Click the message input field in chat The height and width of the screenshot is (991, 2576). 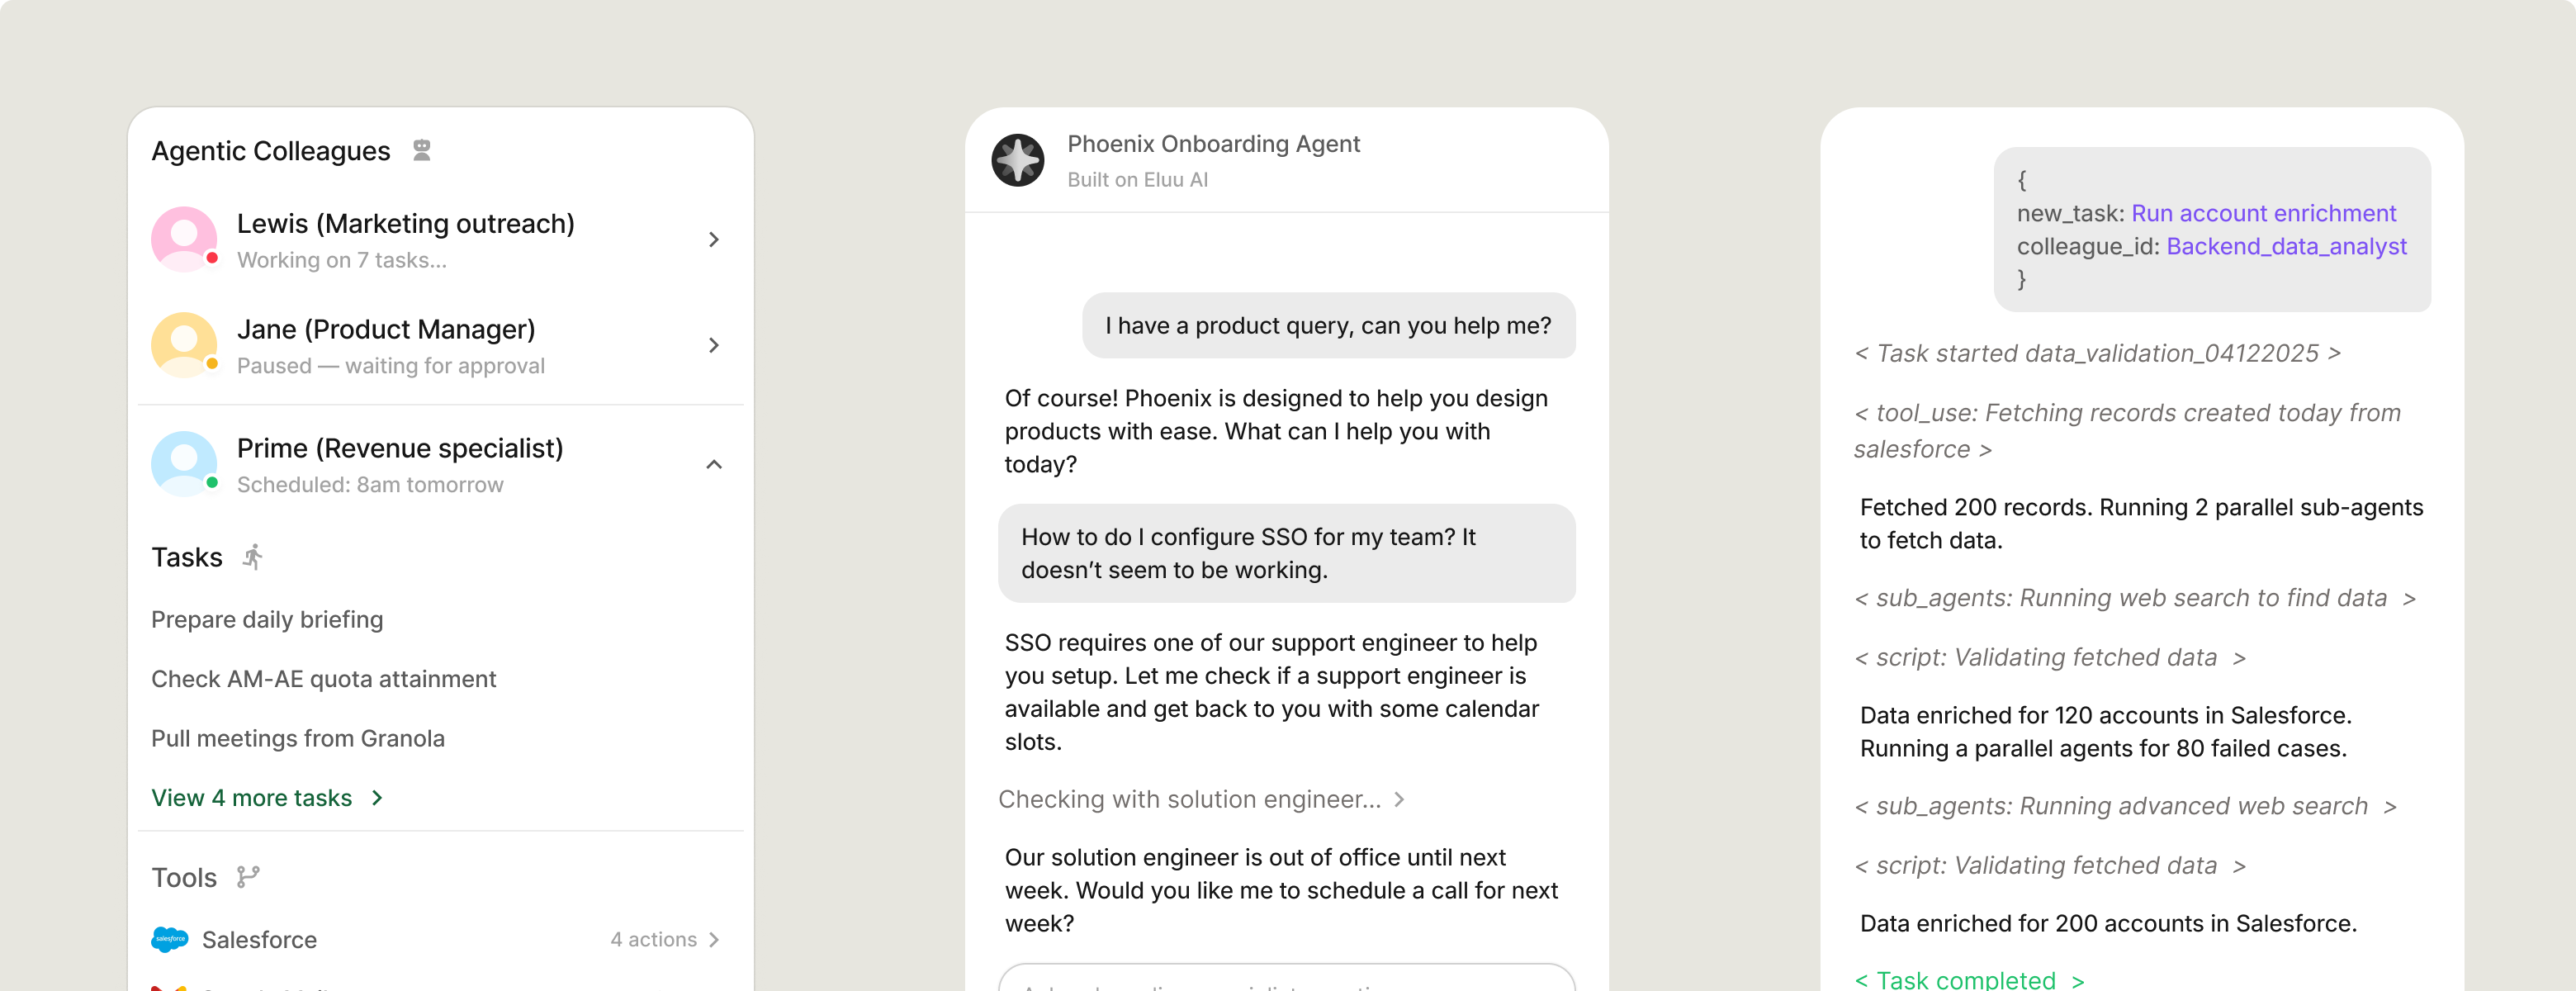coord(1286,980)
